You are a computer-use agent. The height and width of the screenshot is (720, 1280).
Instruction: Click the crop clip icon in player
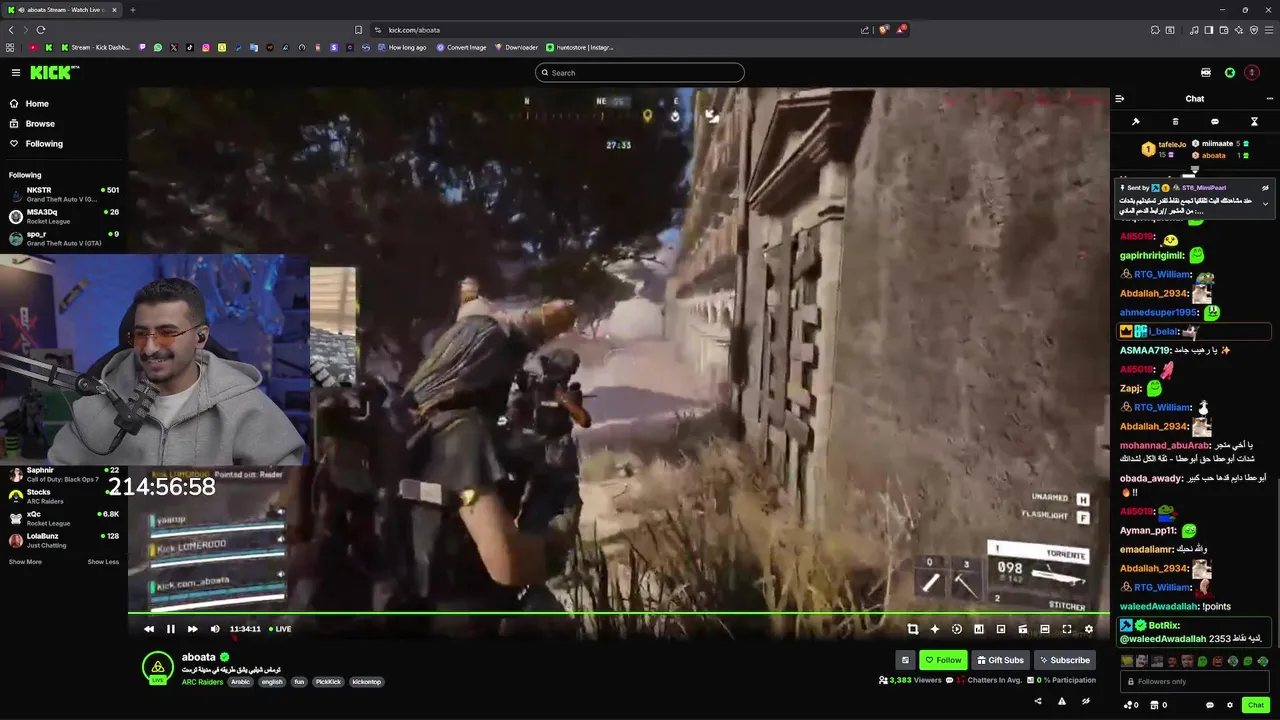[913, 629]
